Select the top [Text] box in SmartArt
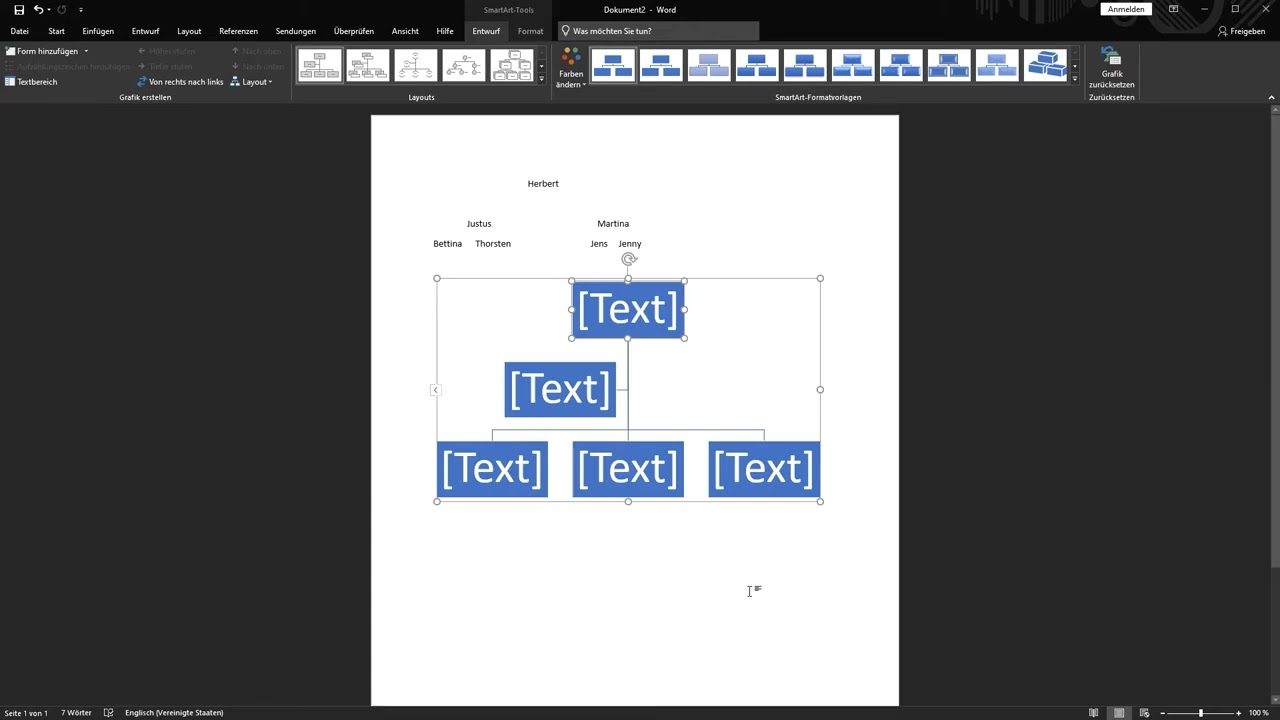 628,310
